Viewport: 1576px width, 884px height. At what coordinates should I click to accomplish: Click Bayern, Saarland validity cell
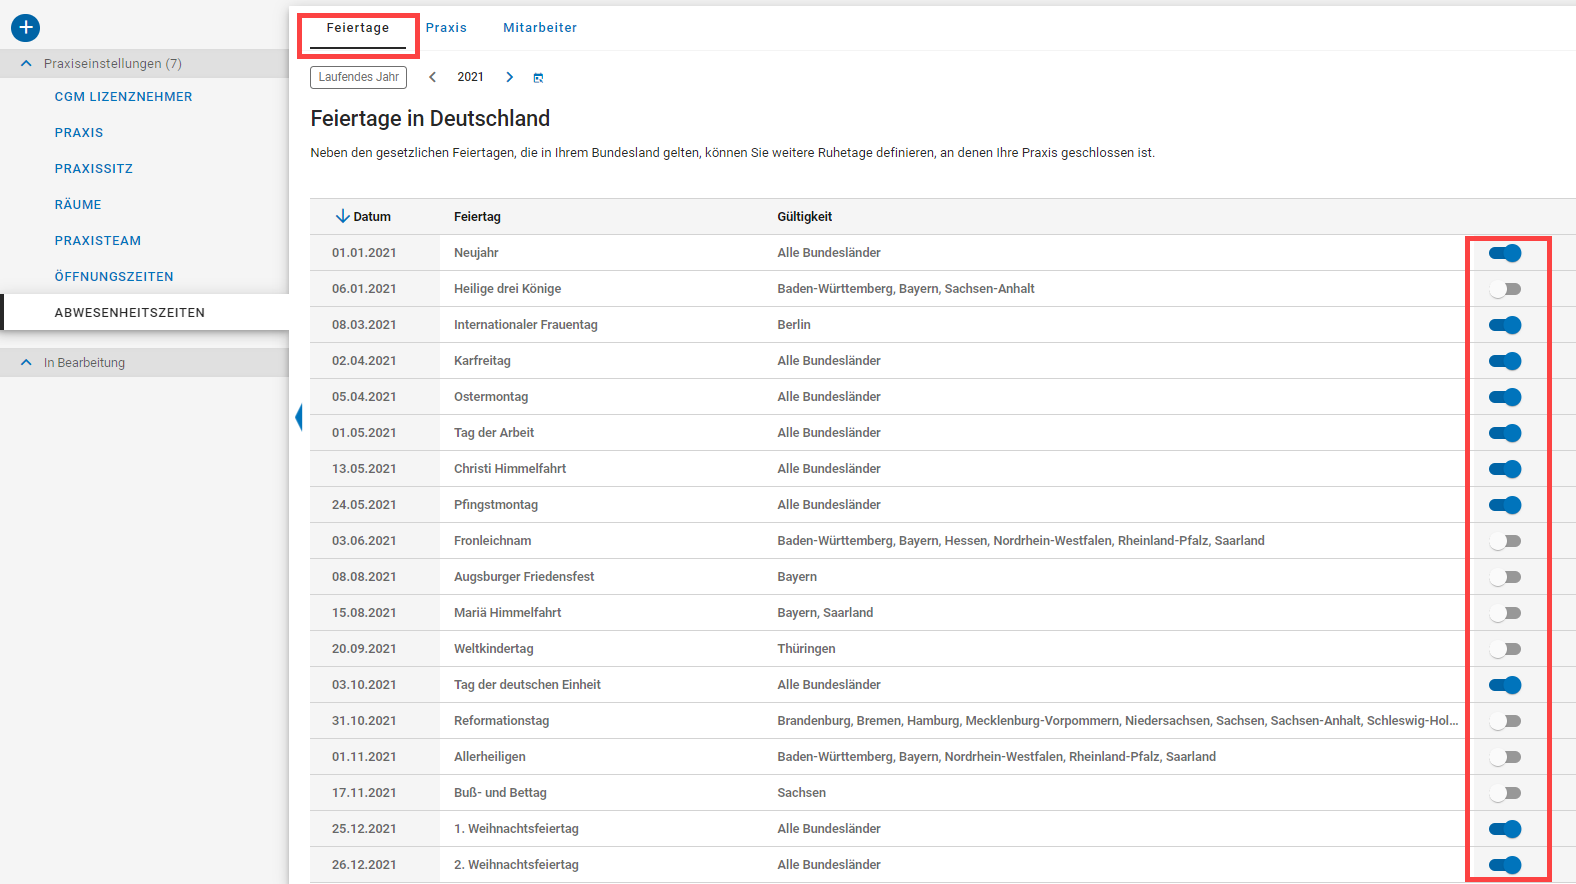click(825, 613)
